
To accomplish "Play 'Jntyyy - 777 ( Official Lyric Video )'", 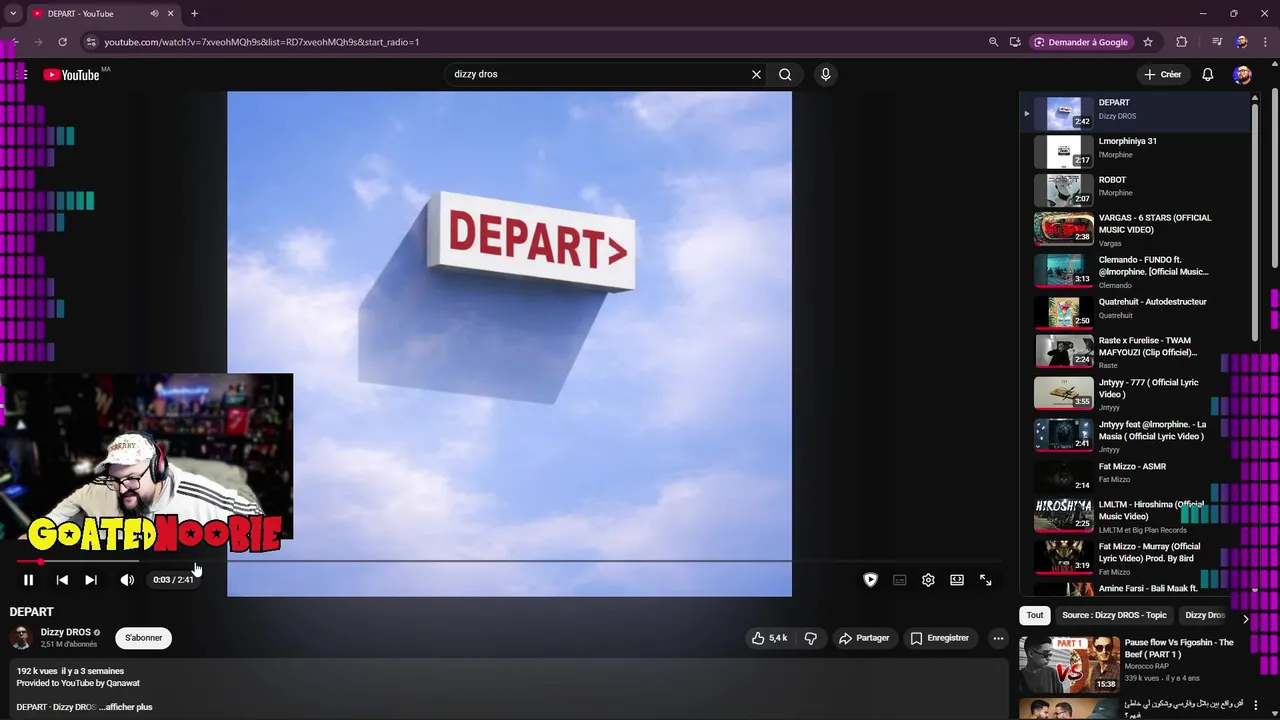I will 1134,394.
